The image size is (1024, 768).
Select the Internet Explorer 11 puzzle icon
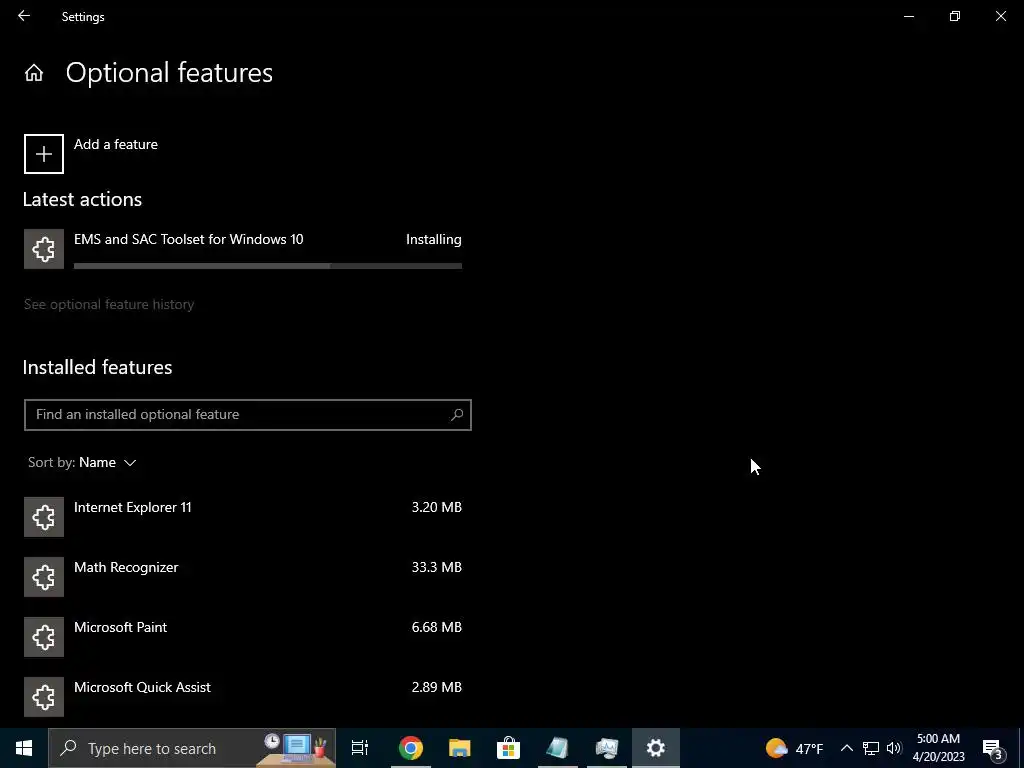44,517
